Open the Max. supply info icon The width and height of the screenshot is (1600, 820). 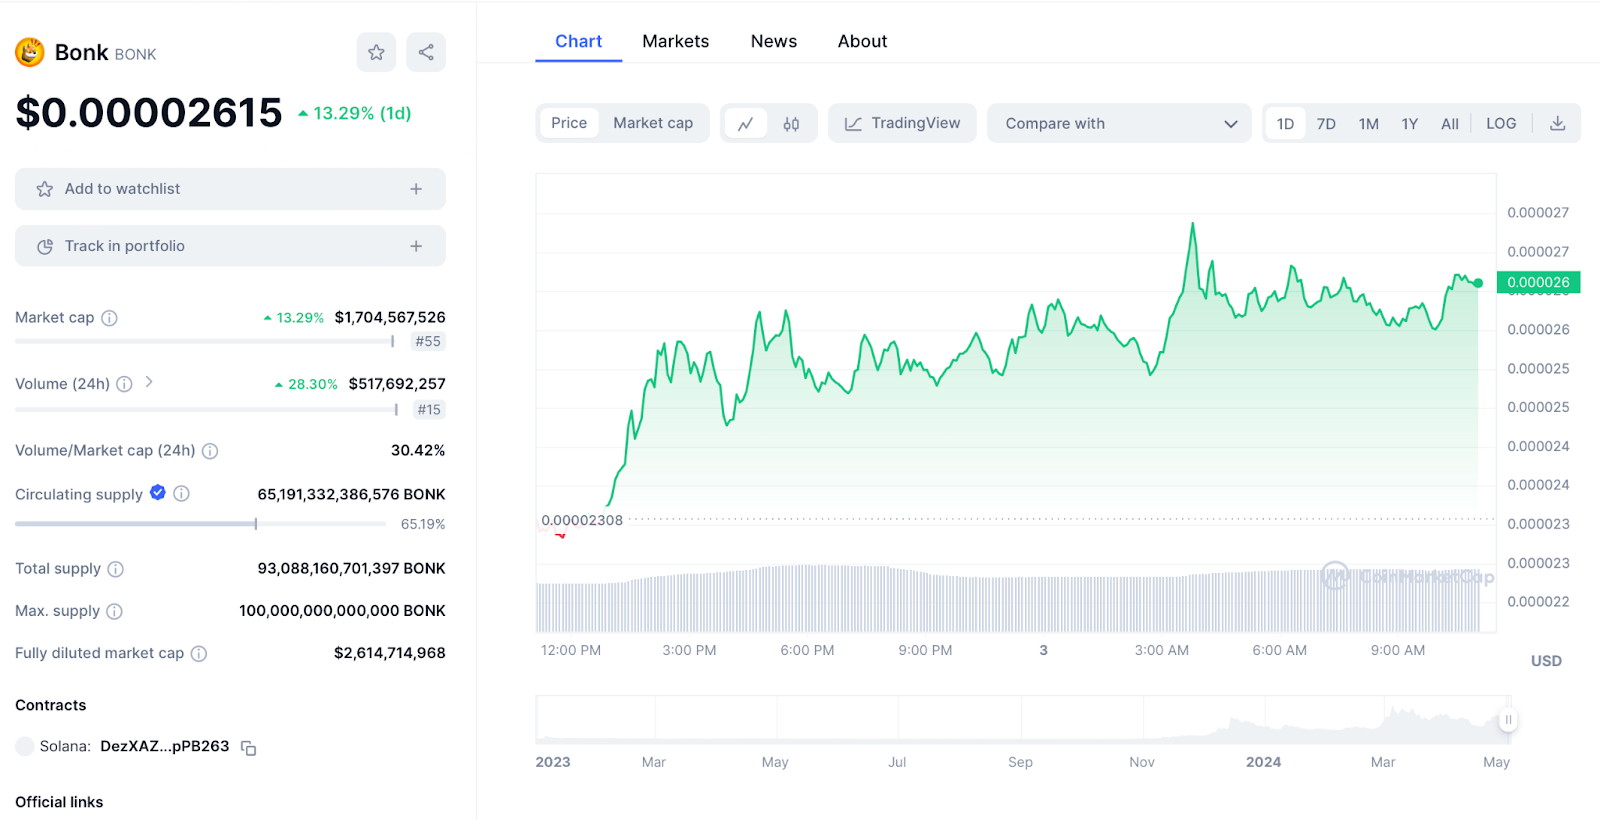[x=114, y=611]
